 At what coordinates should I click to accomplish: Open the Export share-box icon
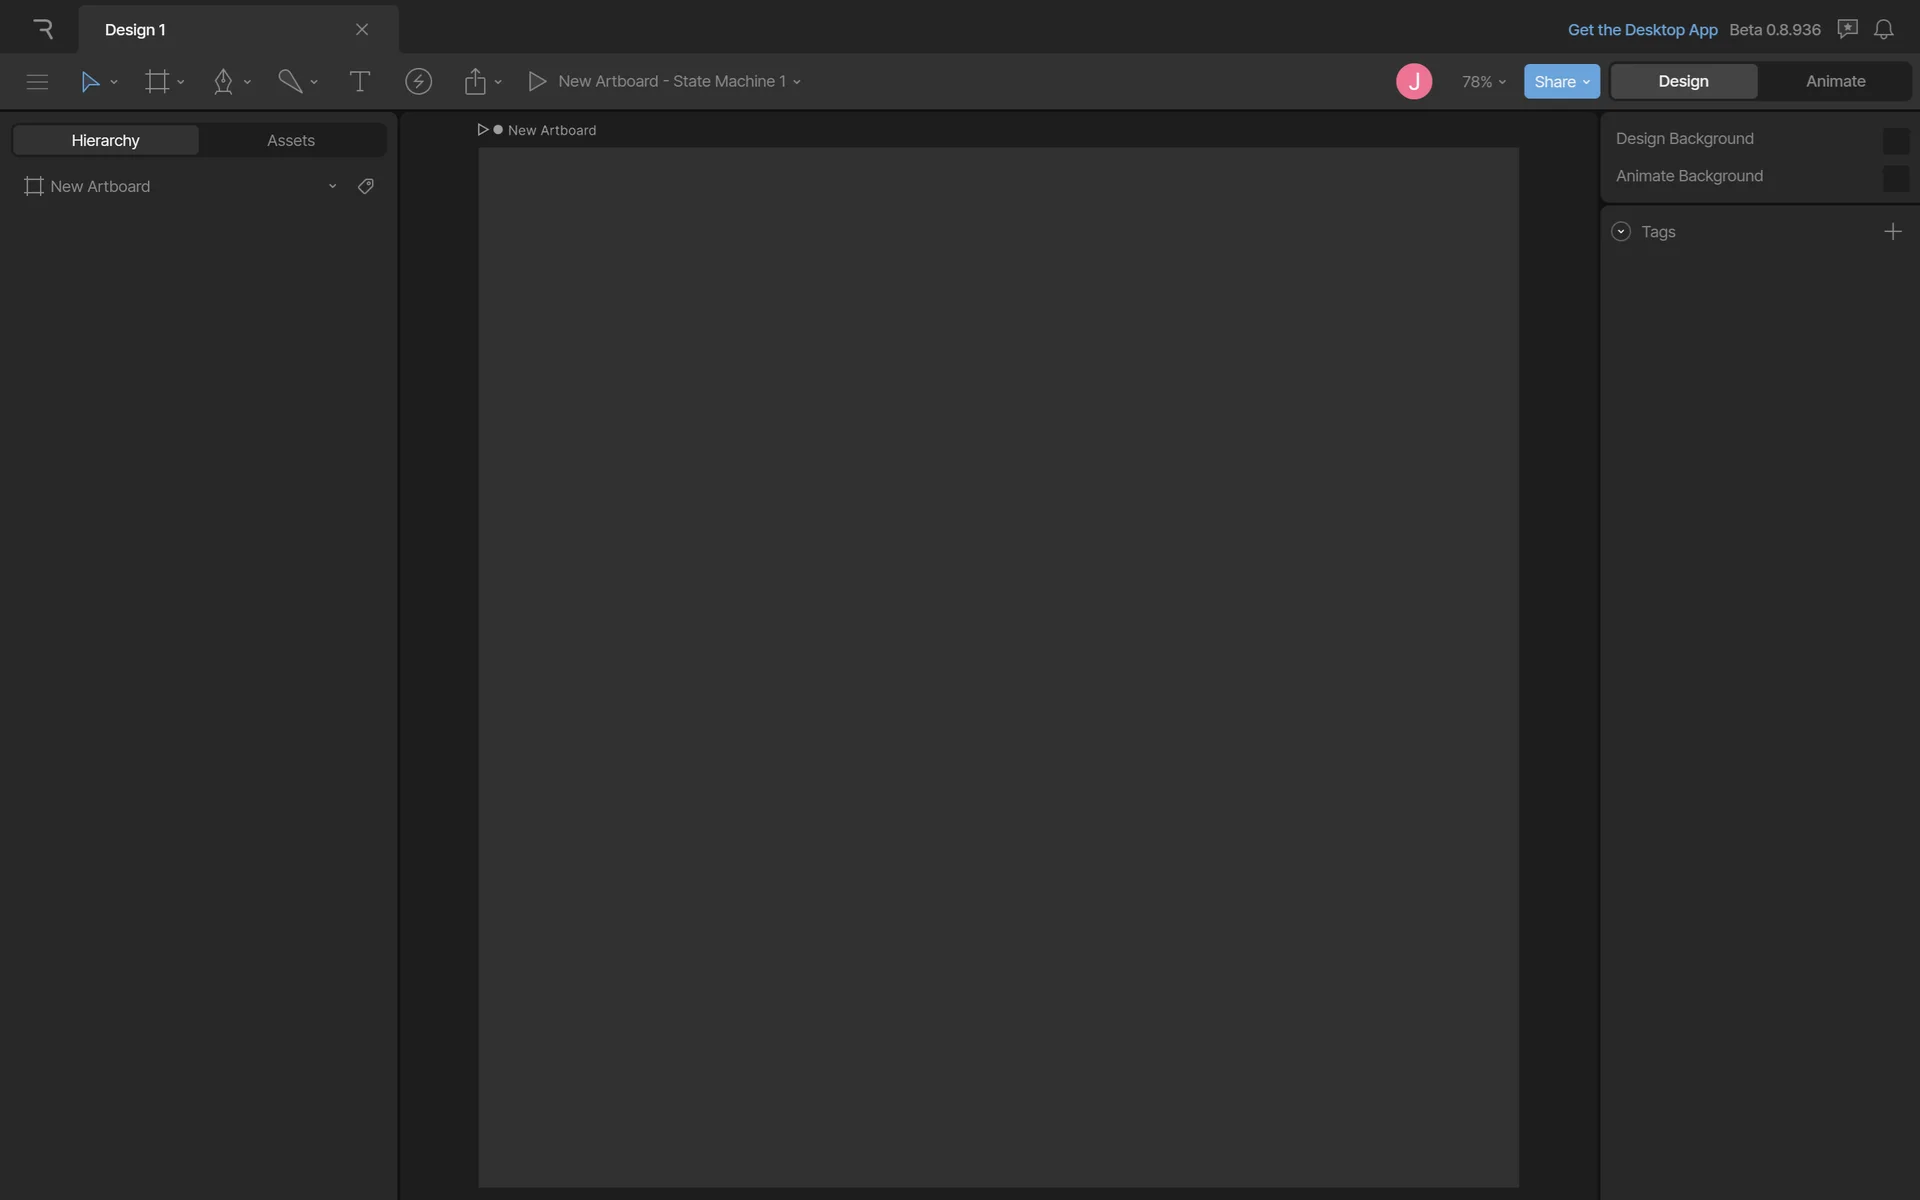(x=475, y=82)
